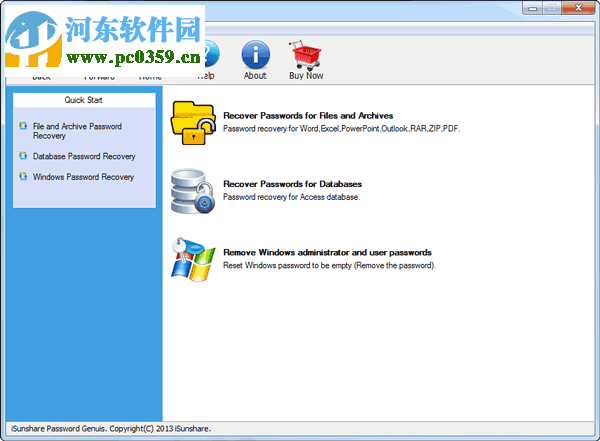
Task: Open the folder-with-padlock files recovery icon
Action: tap(193, 123)
